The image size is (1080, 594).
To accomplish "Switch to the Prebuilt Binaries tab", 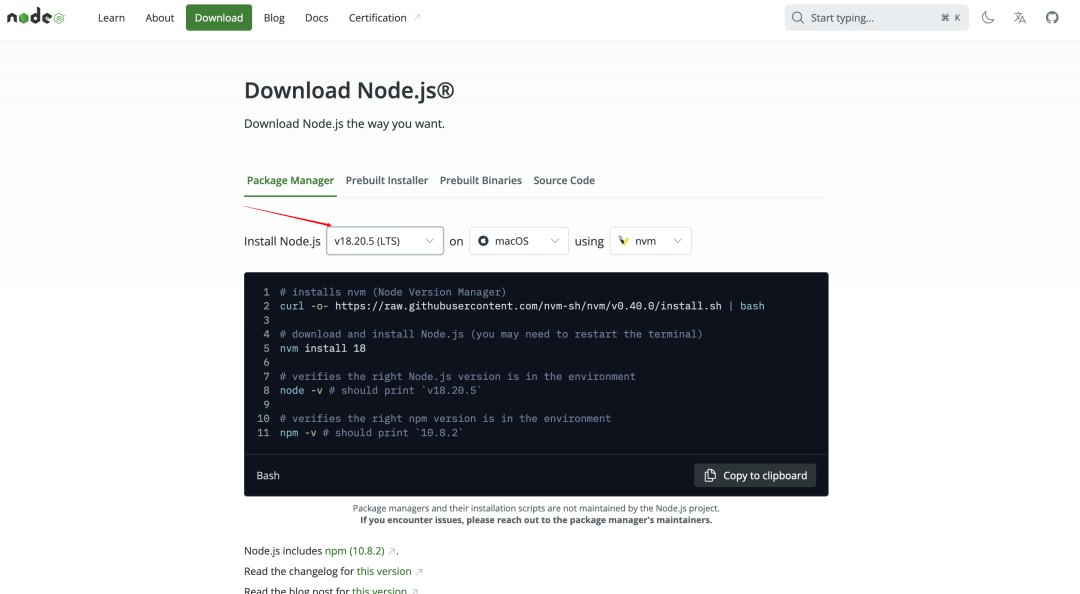I will 481,181.
